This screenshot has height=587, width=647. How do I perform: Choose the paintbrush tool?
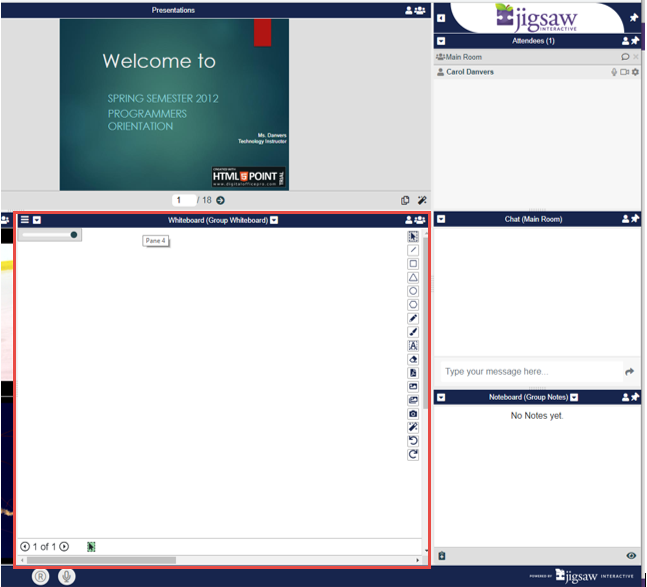413,332
